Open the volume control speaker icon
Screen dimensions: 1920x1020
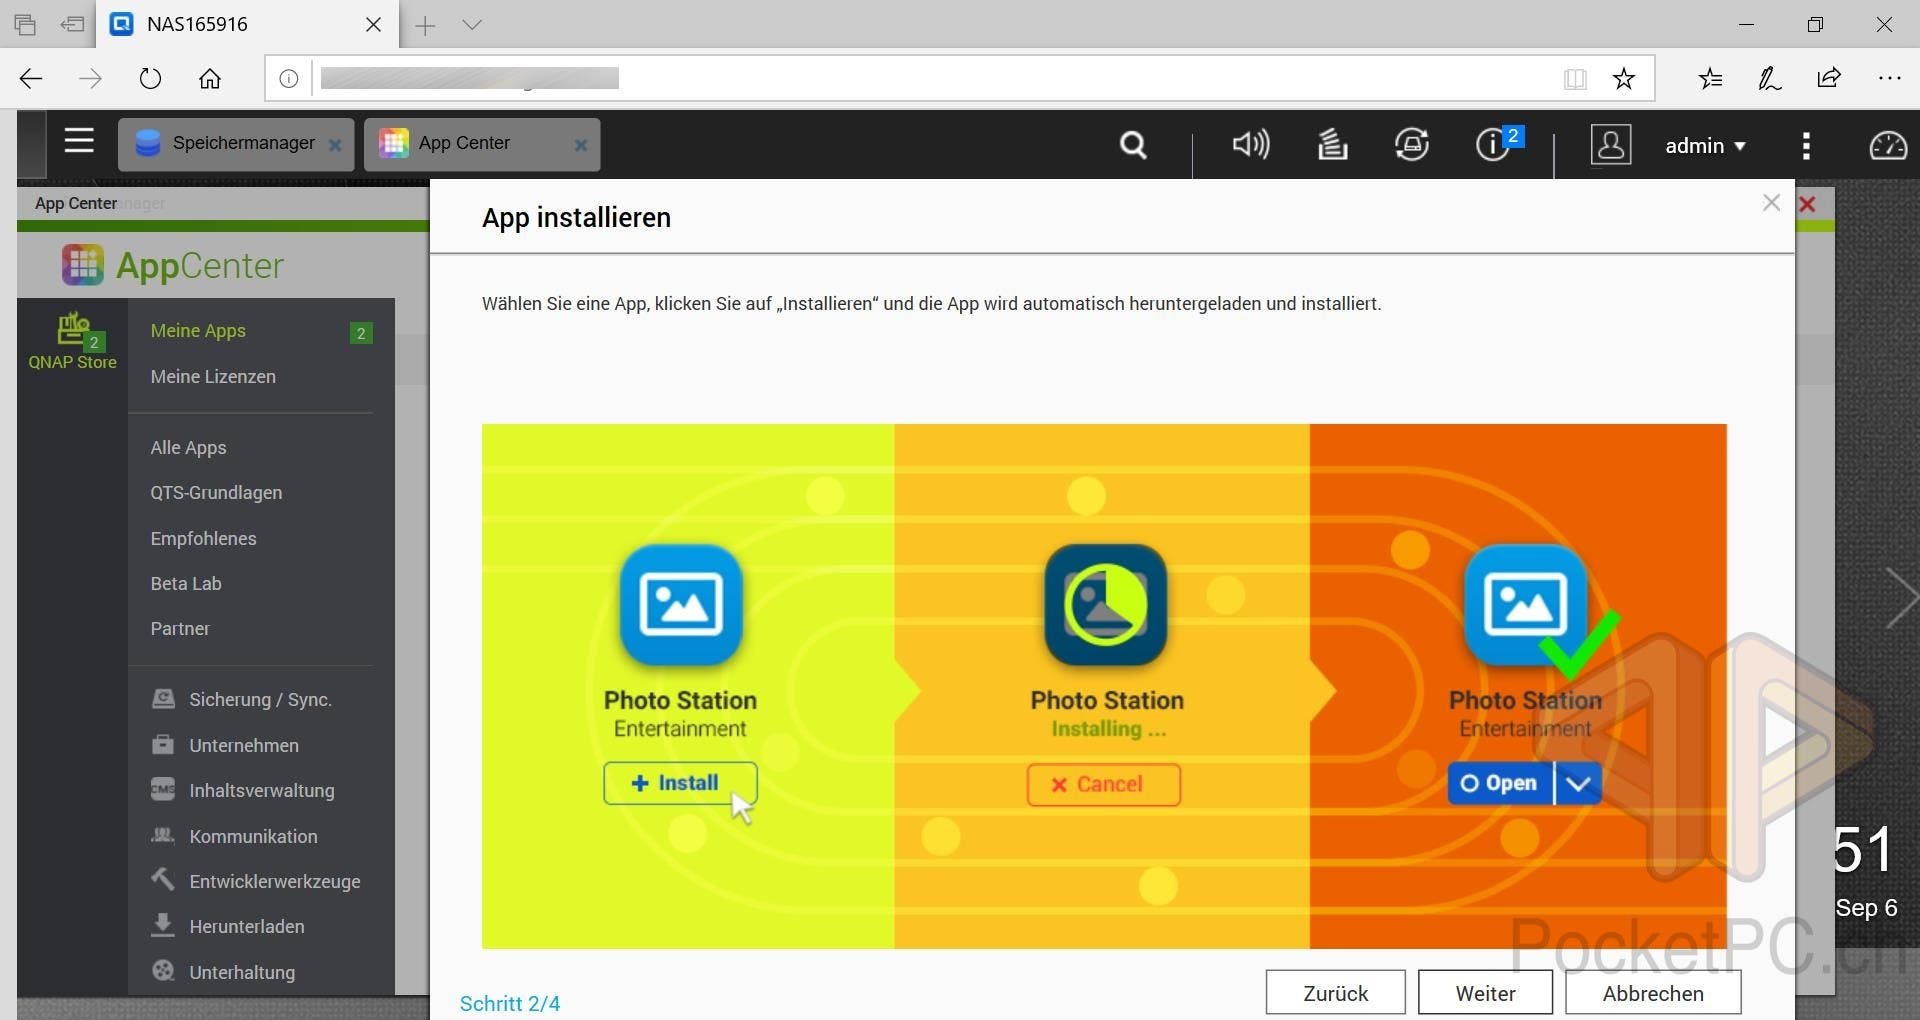[1250, 145]
